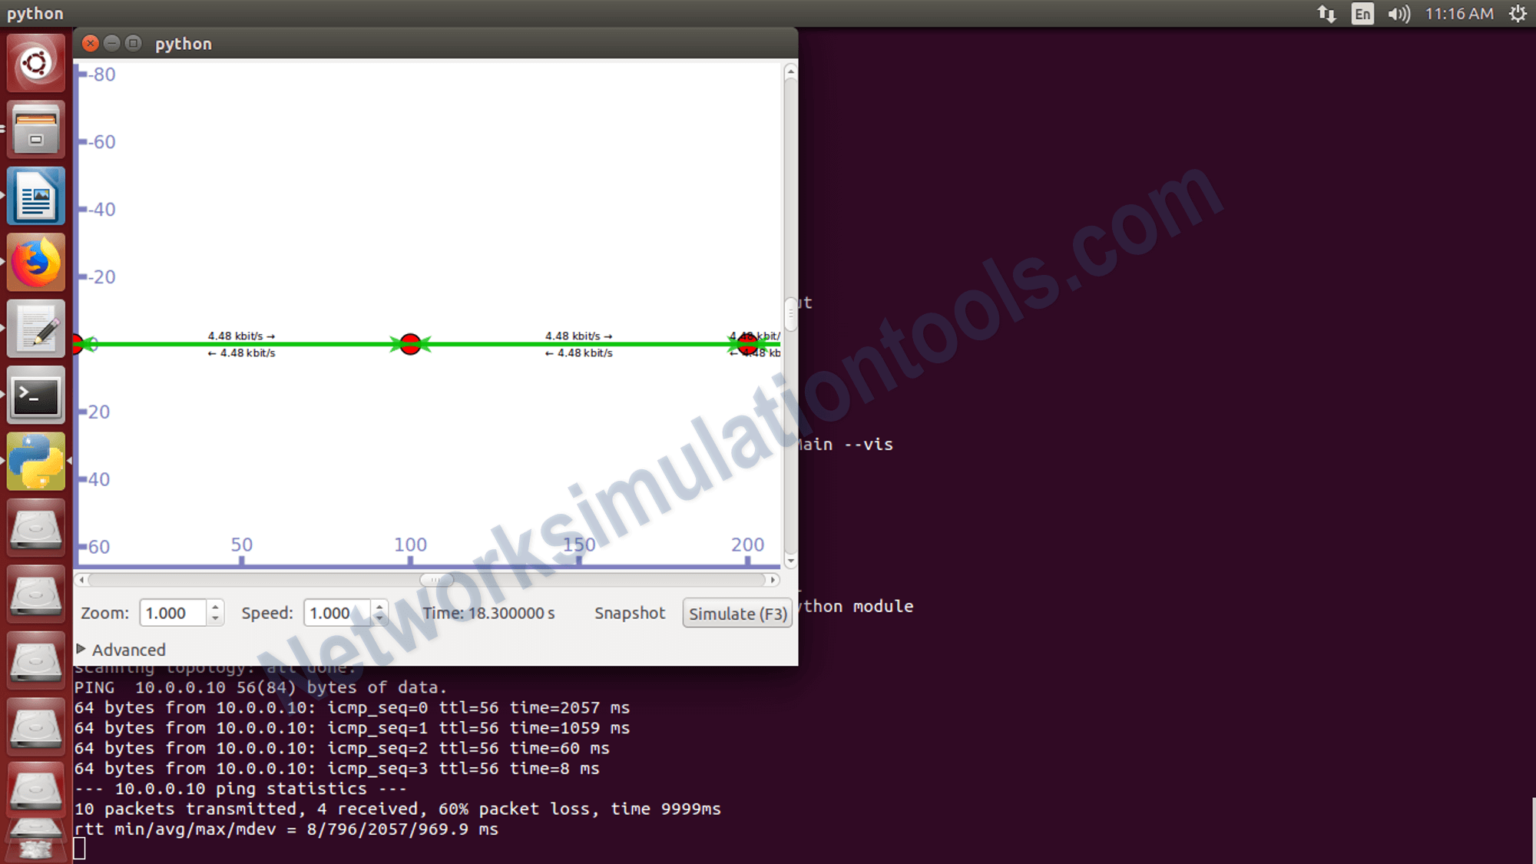This screenshot has width=1536, height=864.
Task: Click the Zoom increase stepper arrow
Action: click(214, 607)
